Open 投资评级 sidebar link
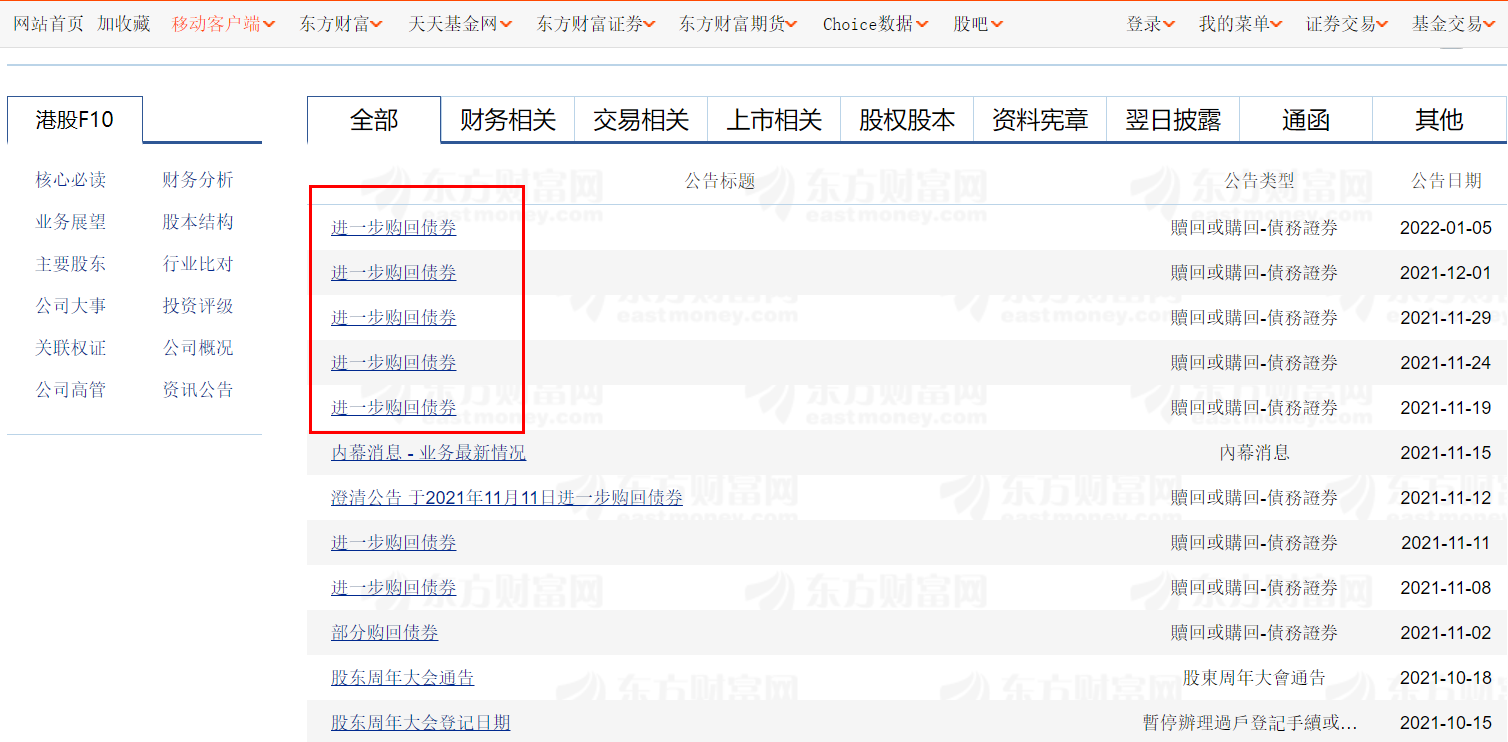 (198, 306)
